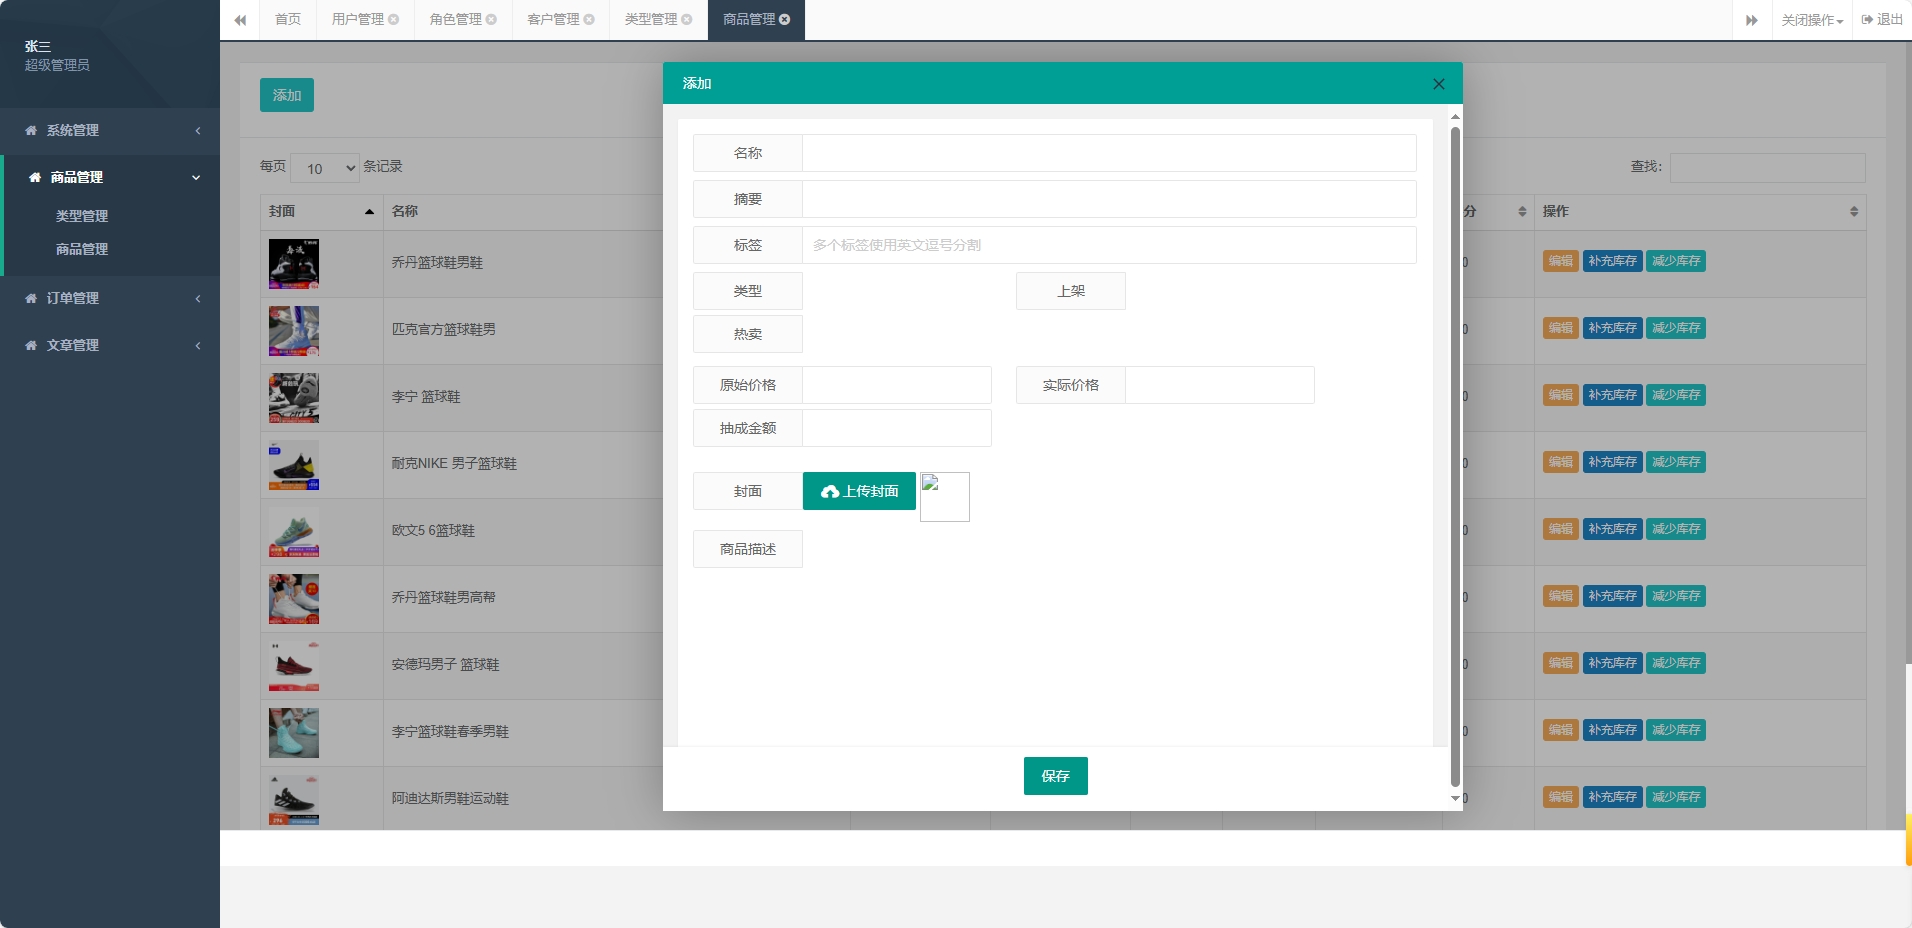
Task: Click 编辑 for the 乔丹篮球鞋男鞋 row
Action: 1561,261
